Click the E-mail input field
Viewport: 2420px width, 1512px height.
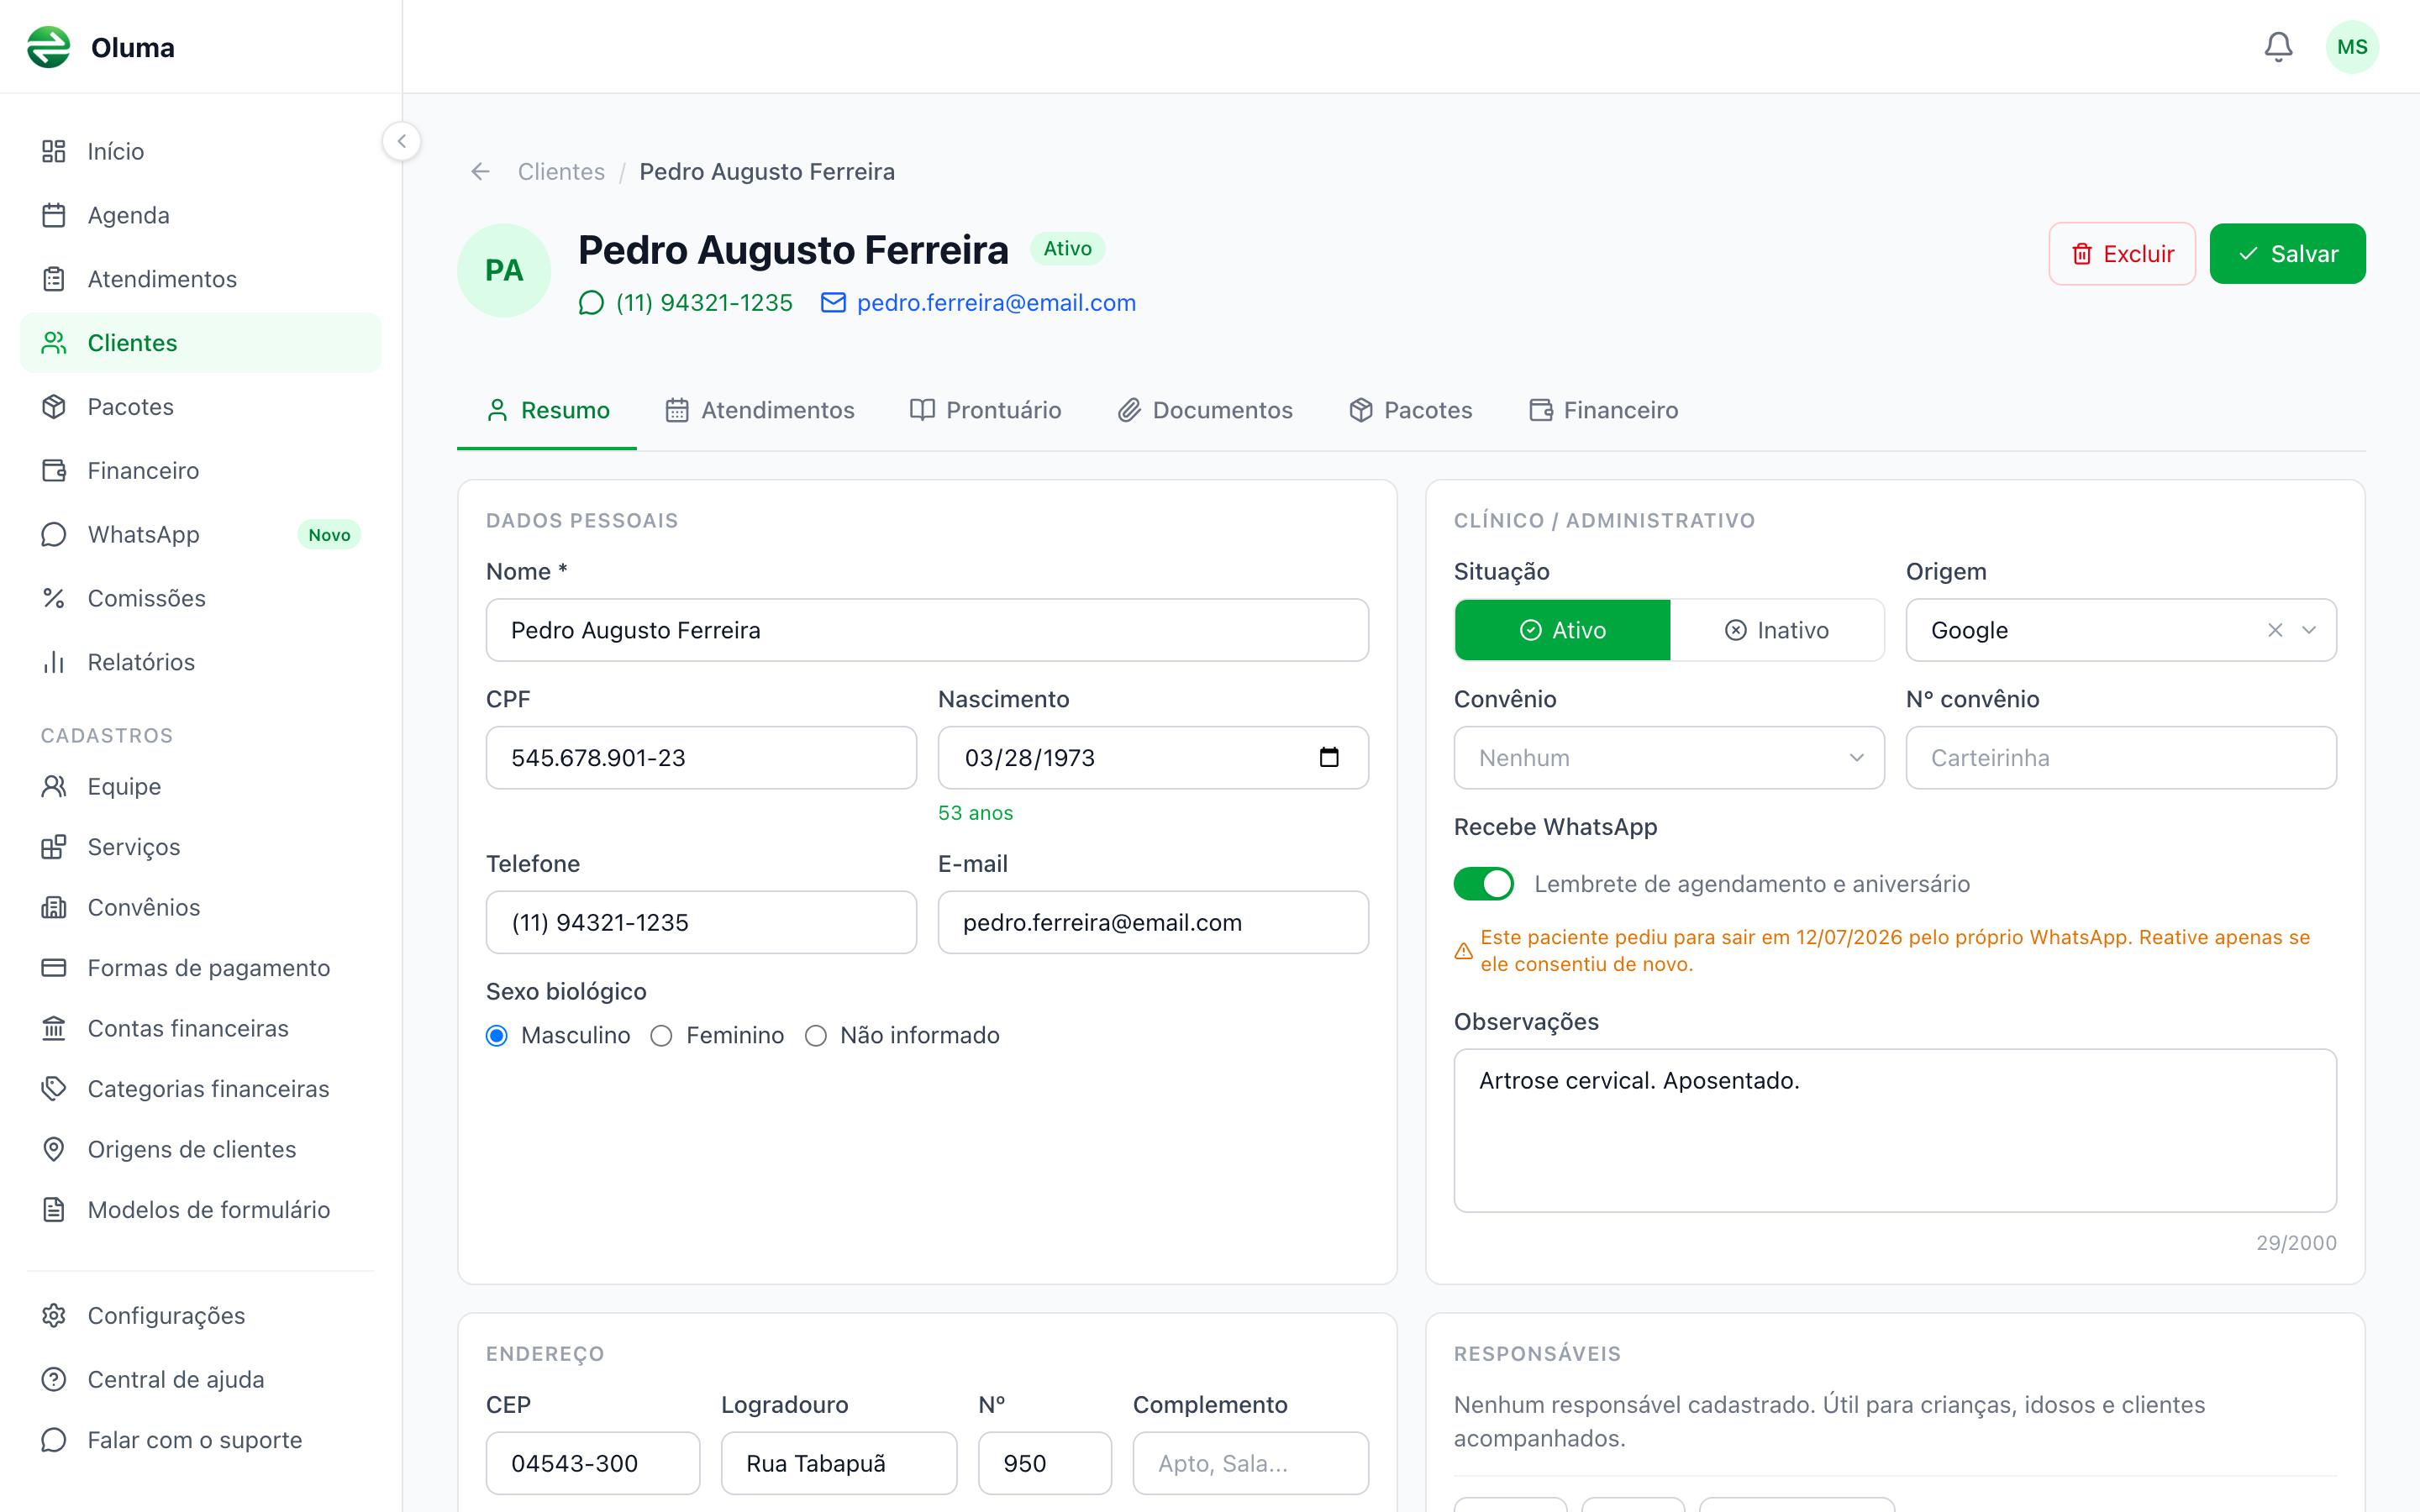tap(1153, 922)
